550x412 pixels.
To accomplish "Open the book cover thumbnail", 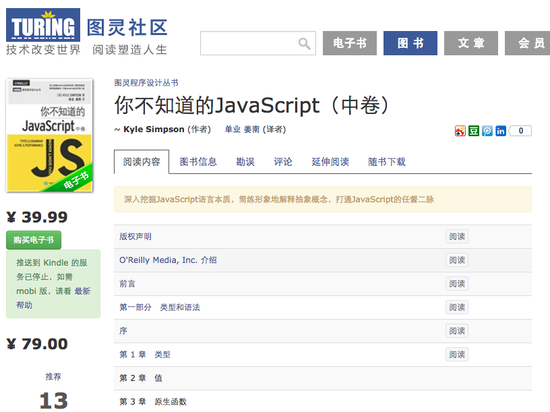I will pyautogui.click(x=49, y=135).
